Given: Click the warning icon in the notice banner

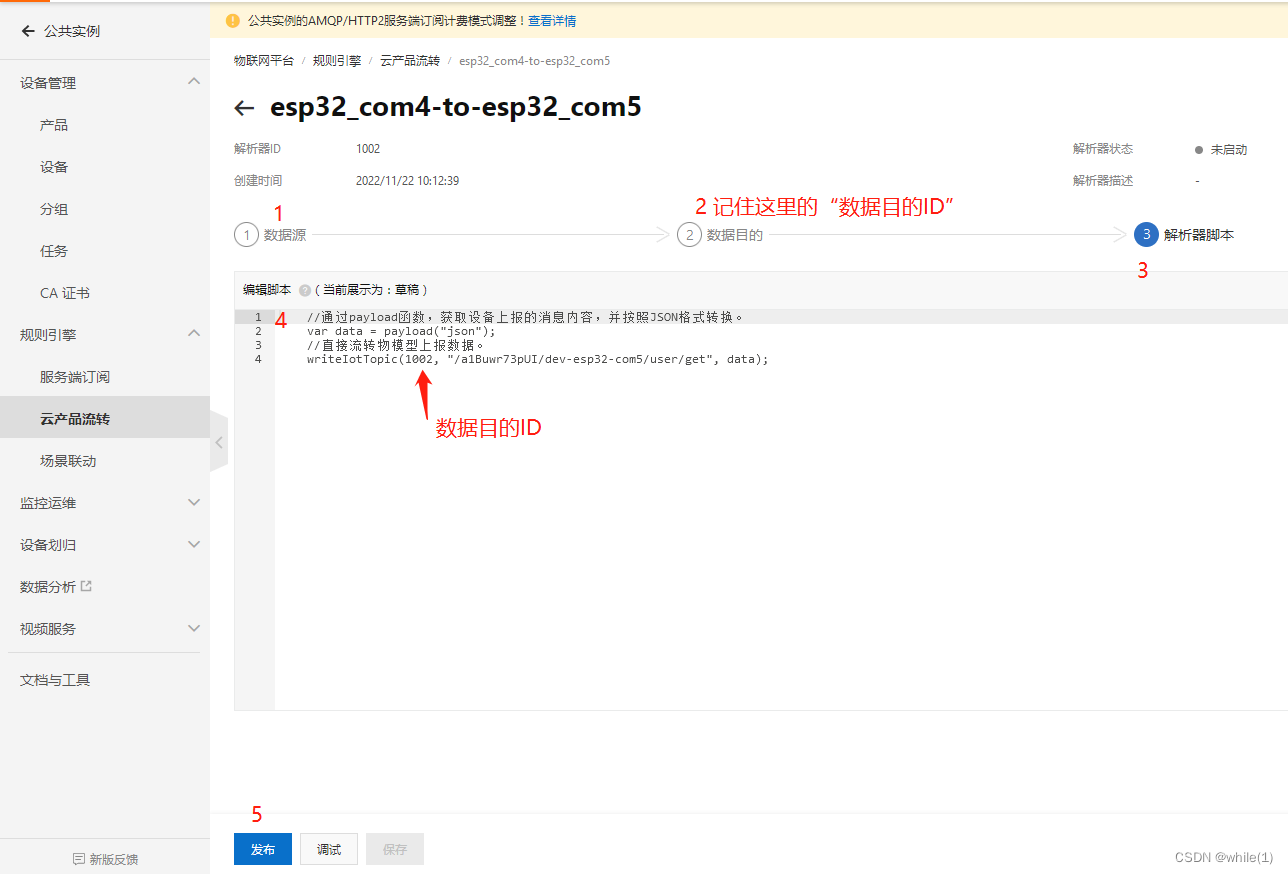Looking at the screenshot, I should pyautogui.click(x=233, y=20).
